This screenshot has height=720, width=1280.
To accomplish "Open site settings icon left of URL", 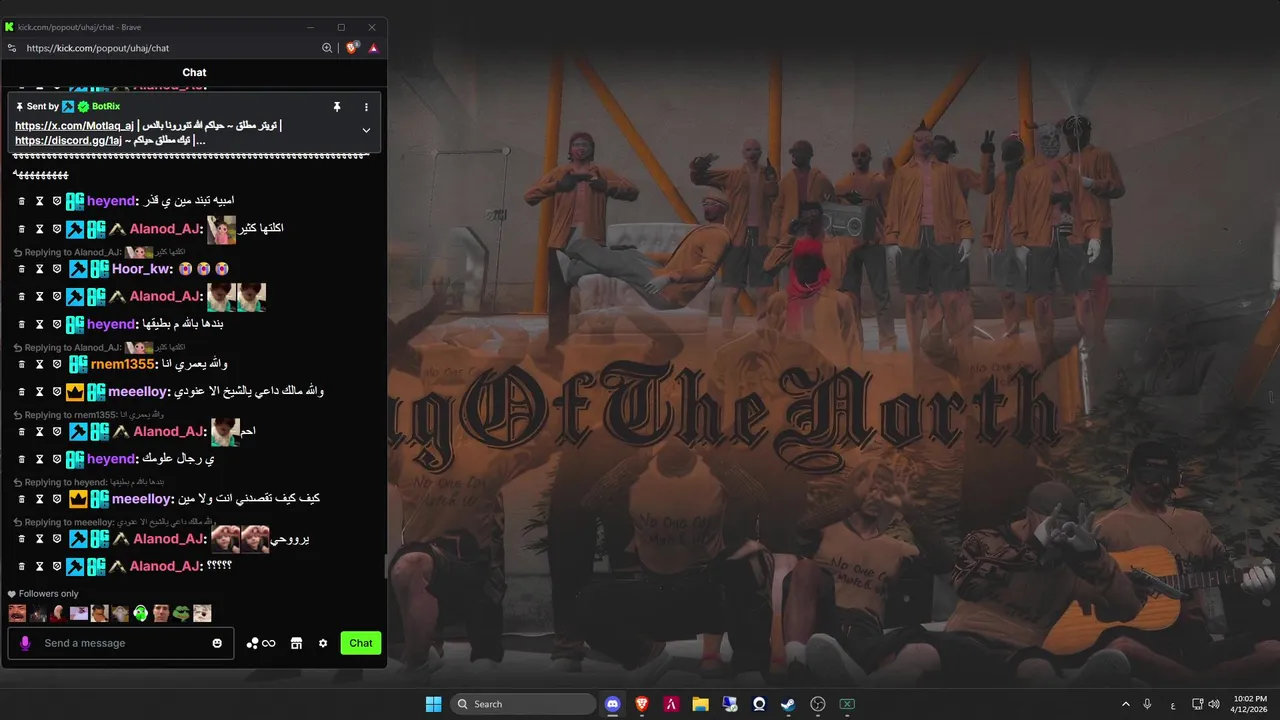I will pos(12,48).
